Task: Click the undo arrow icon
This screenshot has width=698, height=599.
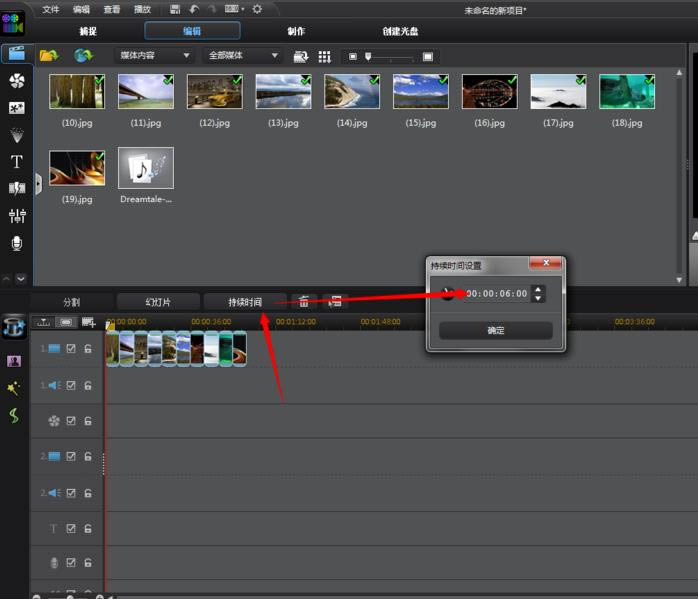Action: point(194,9)
